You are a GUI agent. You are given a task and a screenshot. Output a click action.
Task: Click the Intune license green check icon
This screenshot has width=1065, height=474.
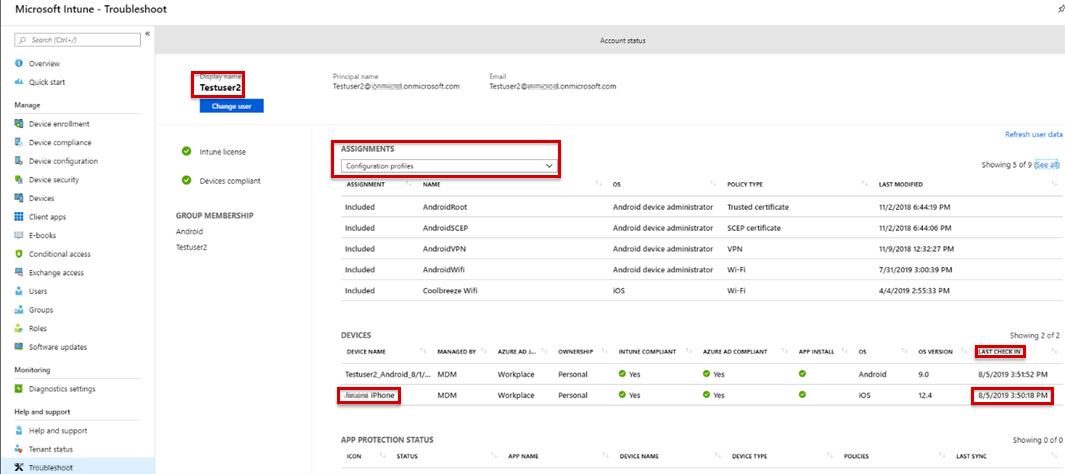point(186,151)
